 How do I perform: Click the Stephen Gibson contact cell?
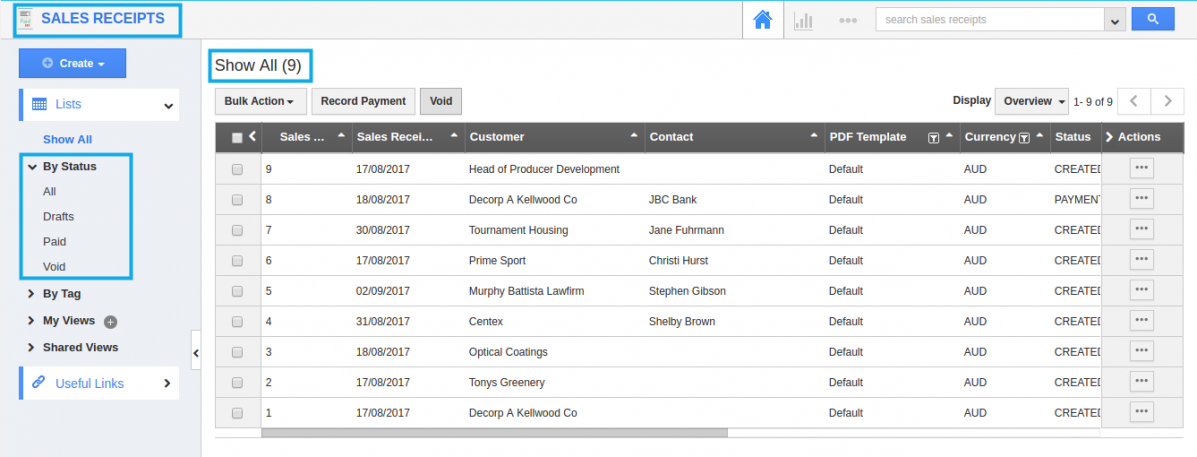click(687, 291)
